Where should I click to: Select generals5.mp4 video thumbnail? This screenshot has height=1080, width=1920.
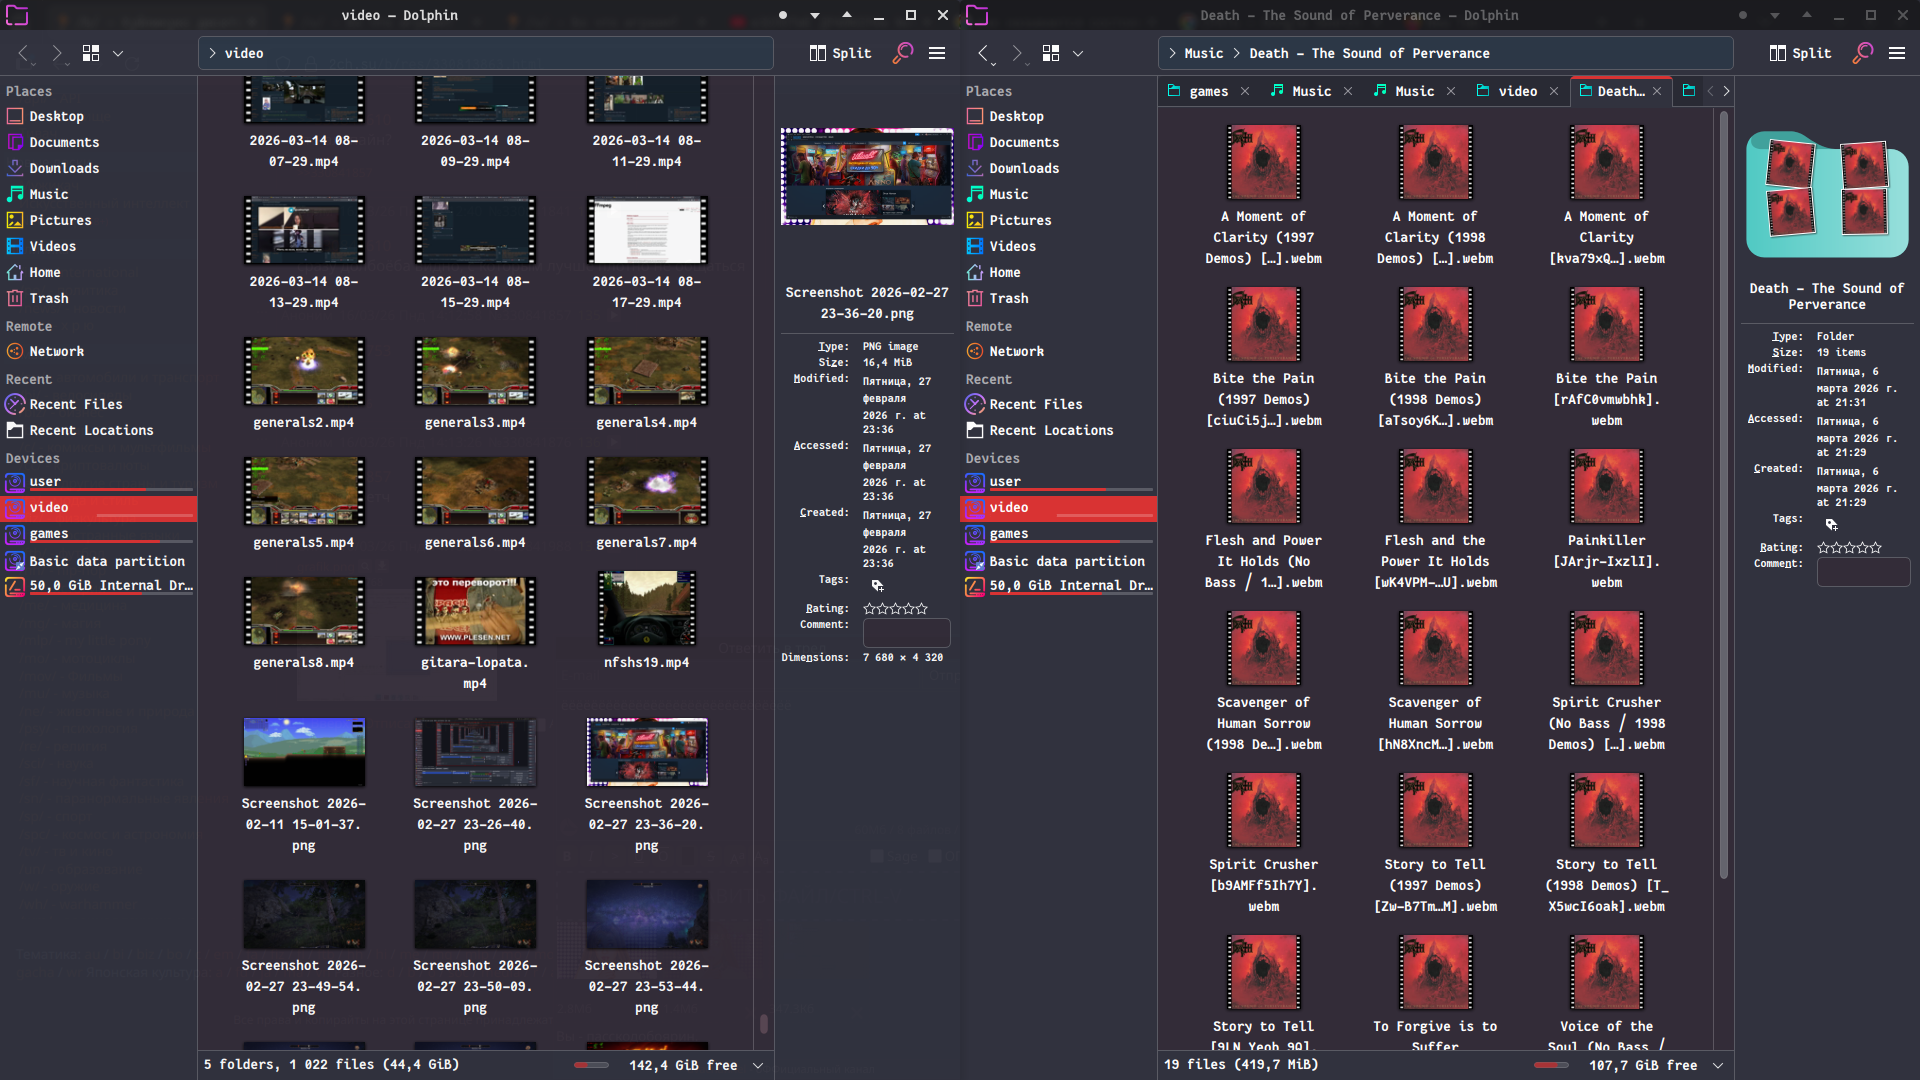(304, 491)
